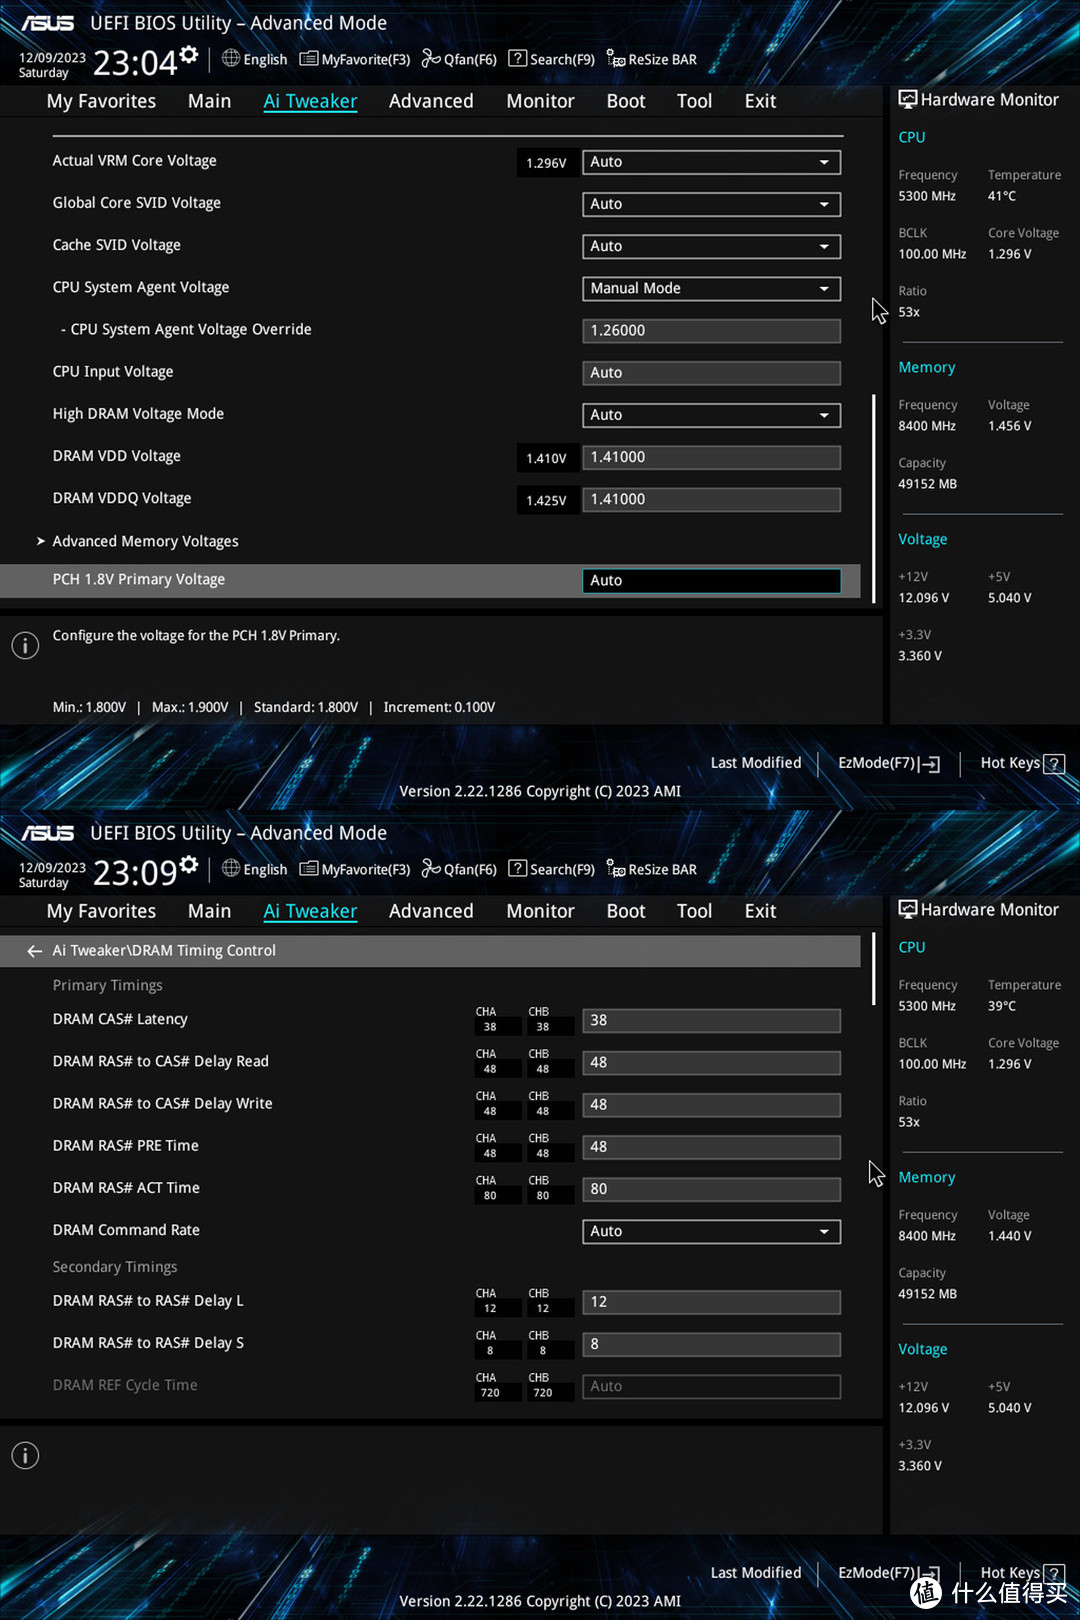This screenshot has height=1620, width=1080.
Task: Click the DRAM REF Cycle Time Auto field
Action: (711, 1386)
